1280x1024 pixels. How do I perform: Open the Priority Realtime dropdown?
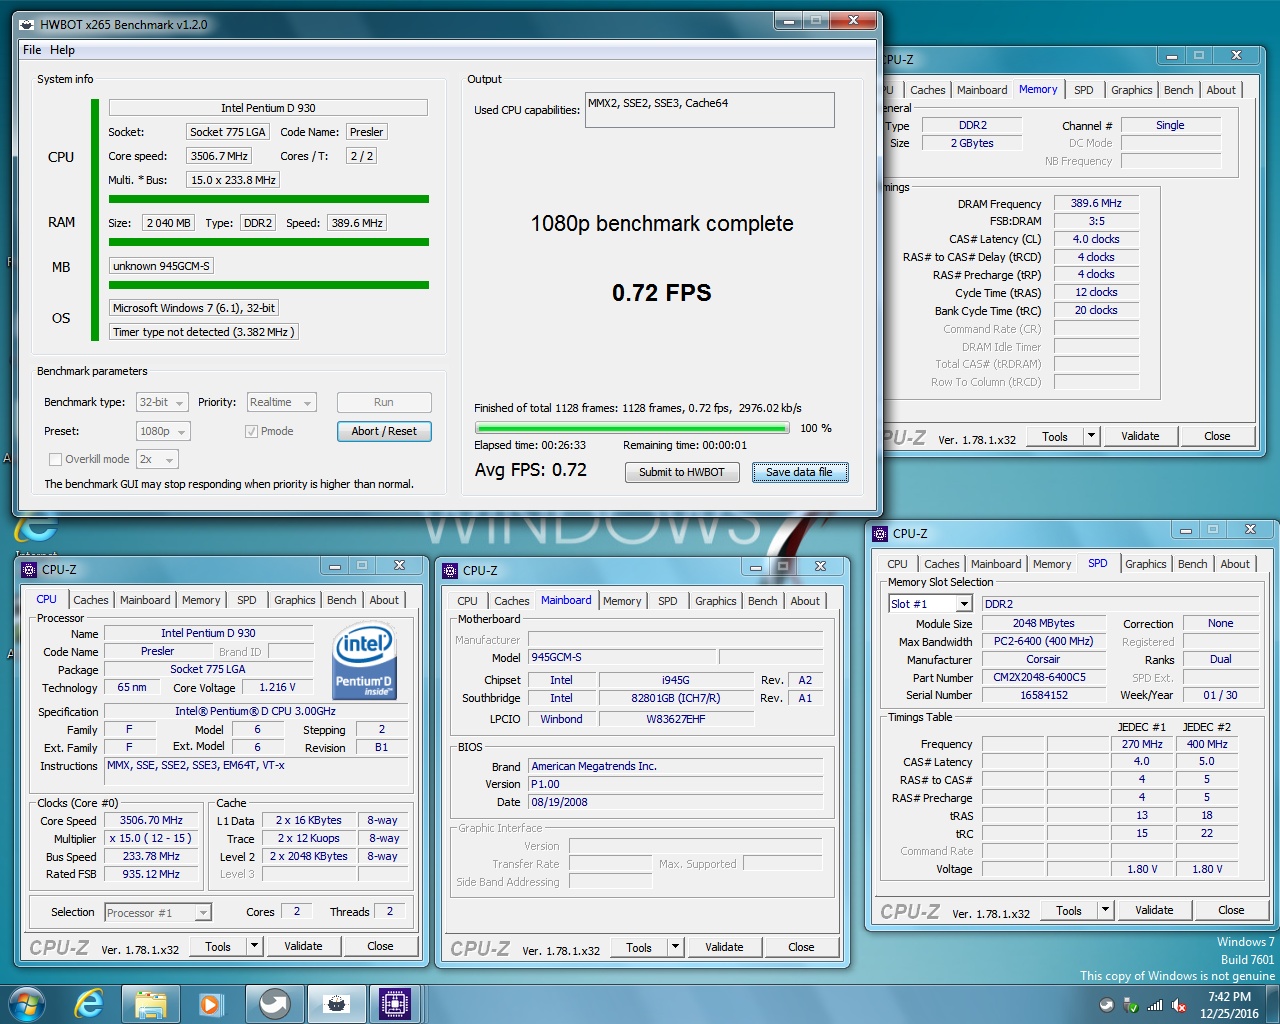pos(281,402)
